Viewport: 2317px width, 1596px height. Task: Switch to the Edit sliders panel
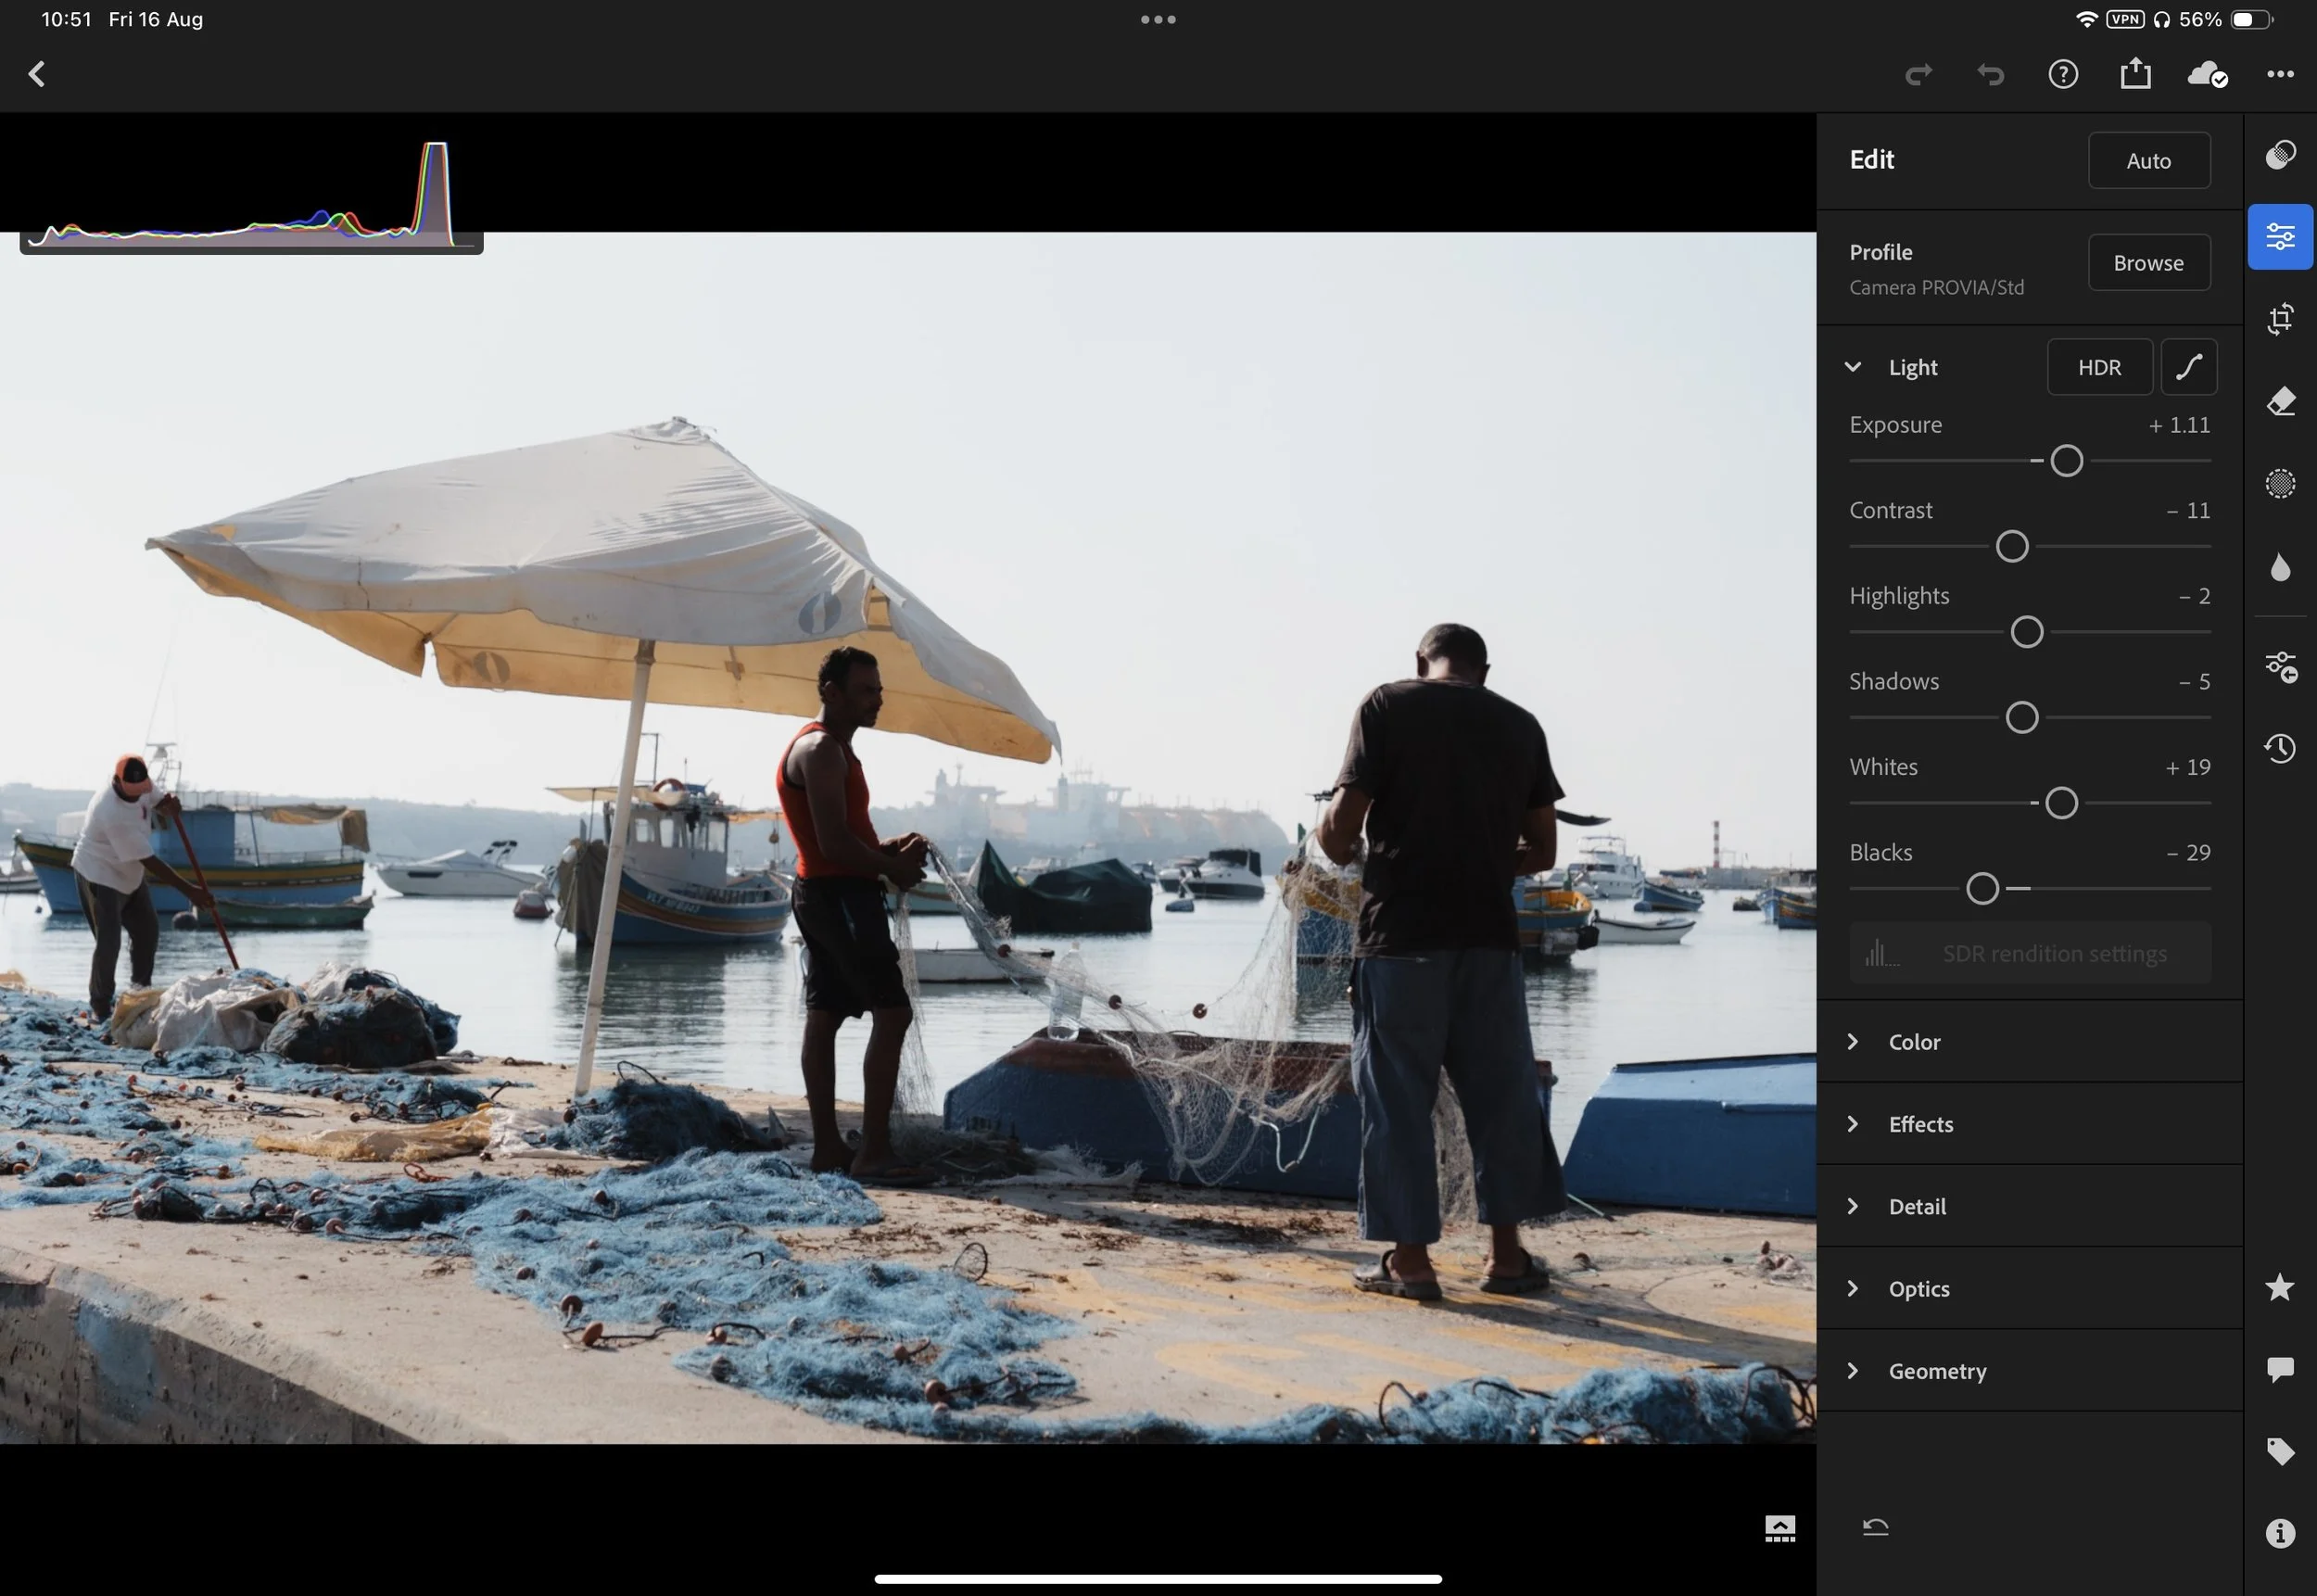pos(2279,237)
